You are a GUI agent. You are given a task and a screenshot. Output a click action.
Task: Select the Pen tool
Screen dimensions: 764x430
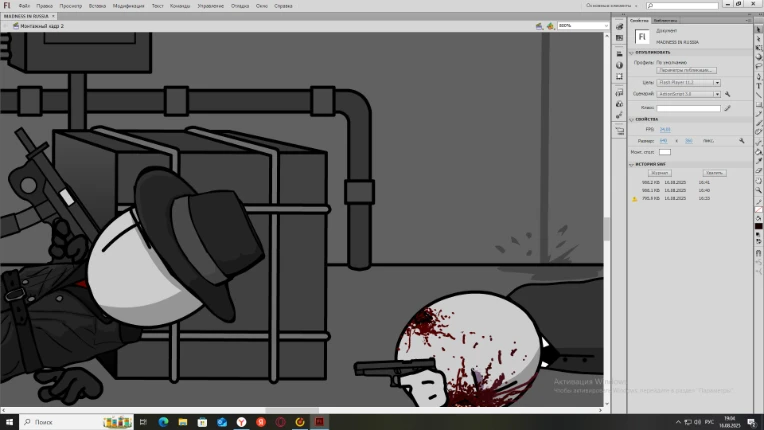pyautogui.click(x=759, y=76)
